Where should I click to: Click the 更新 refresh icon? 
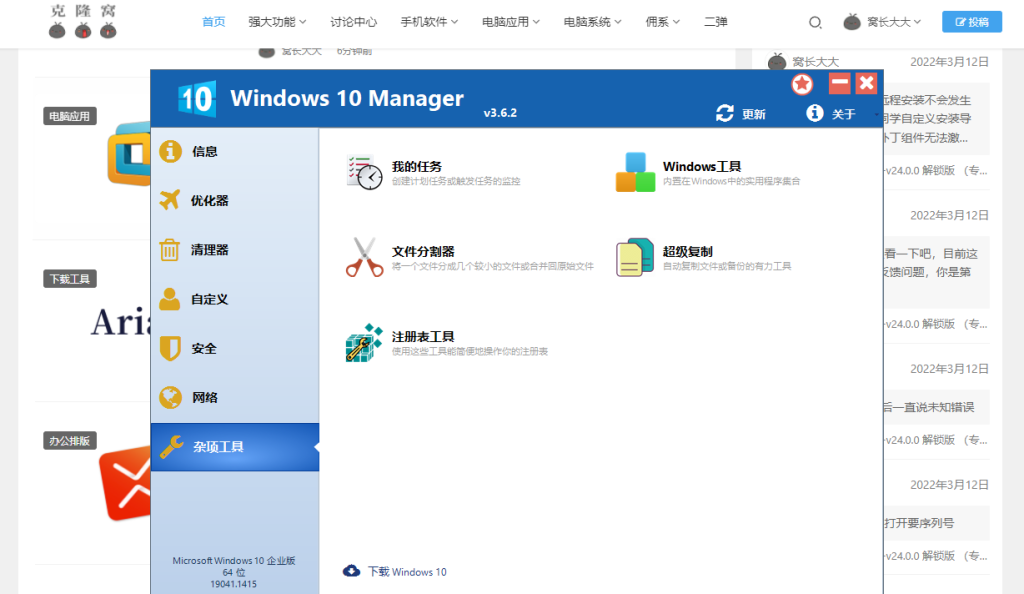724,114
